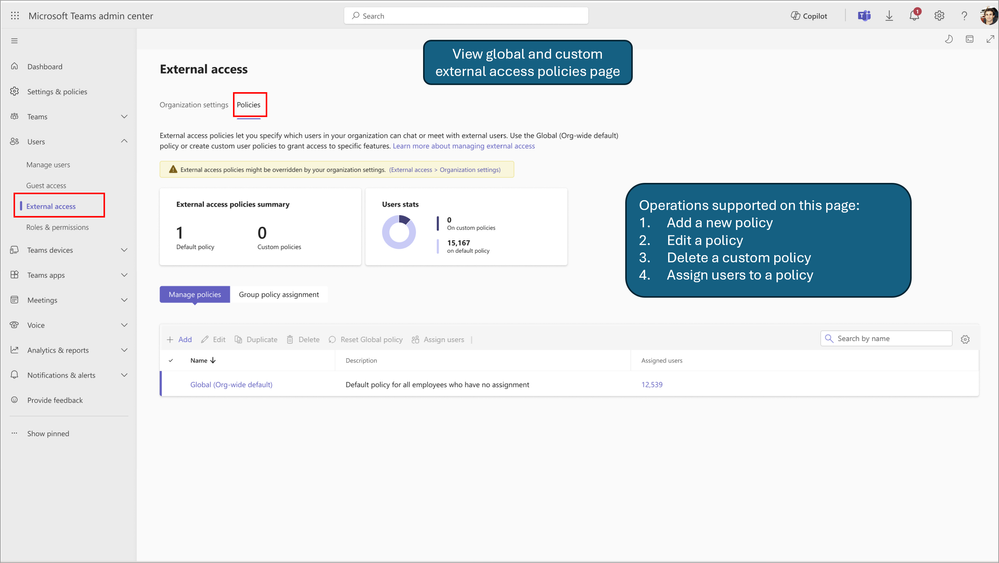Select the Manage policies tab
Viewport: 999px width, 563px height.
(x=194, y=294)
